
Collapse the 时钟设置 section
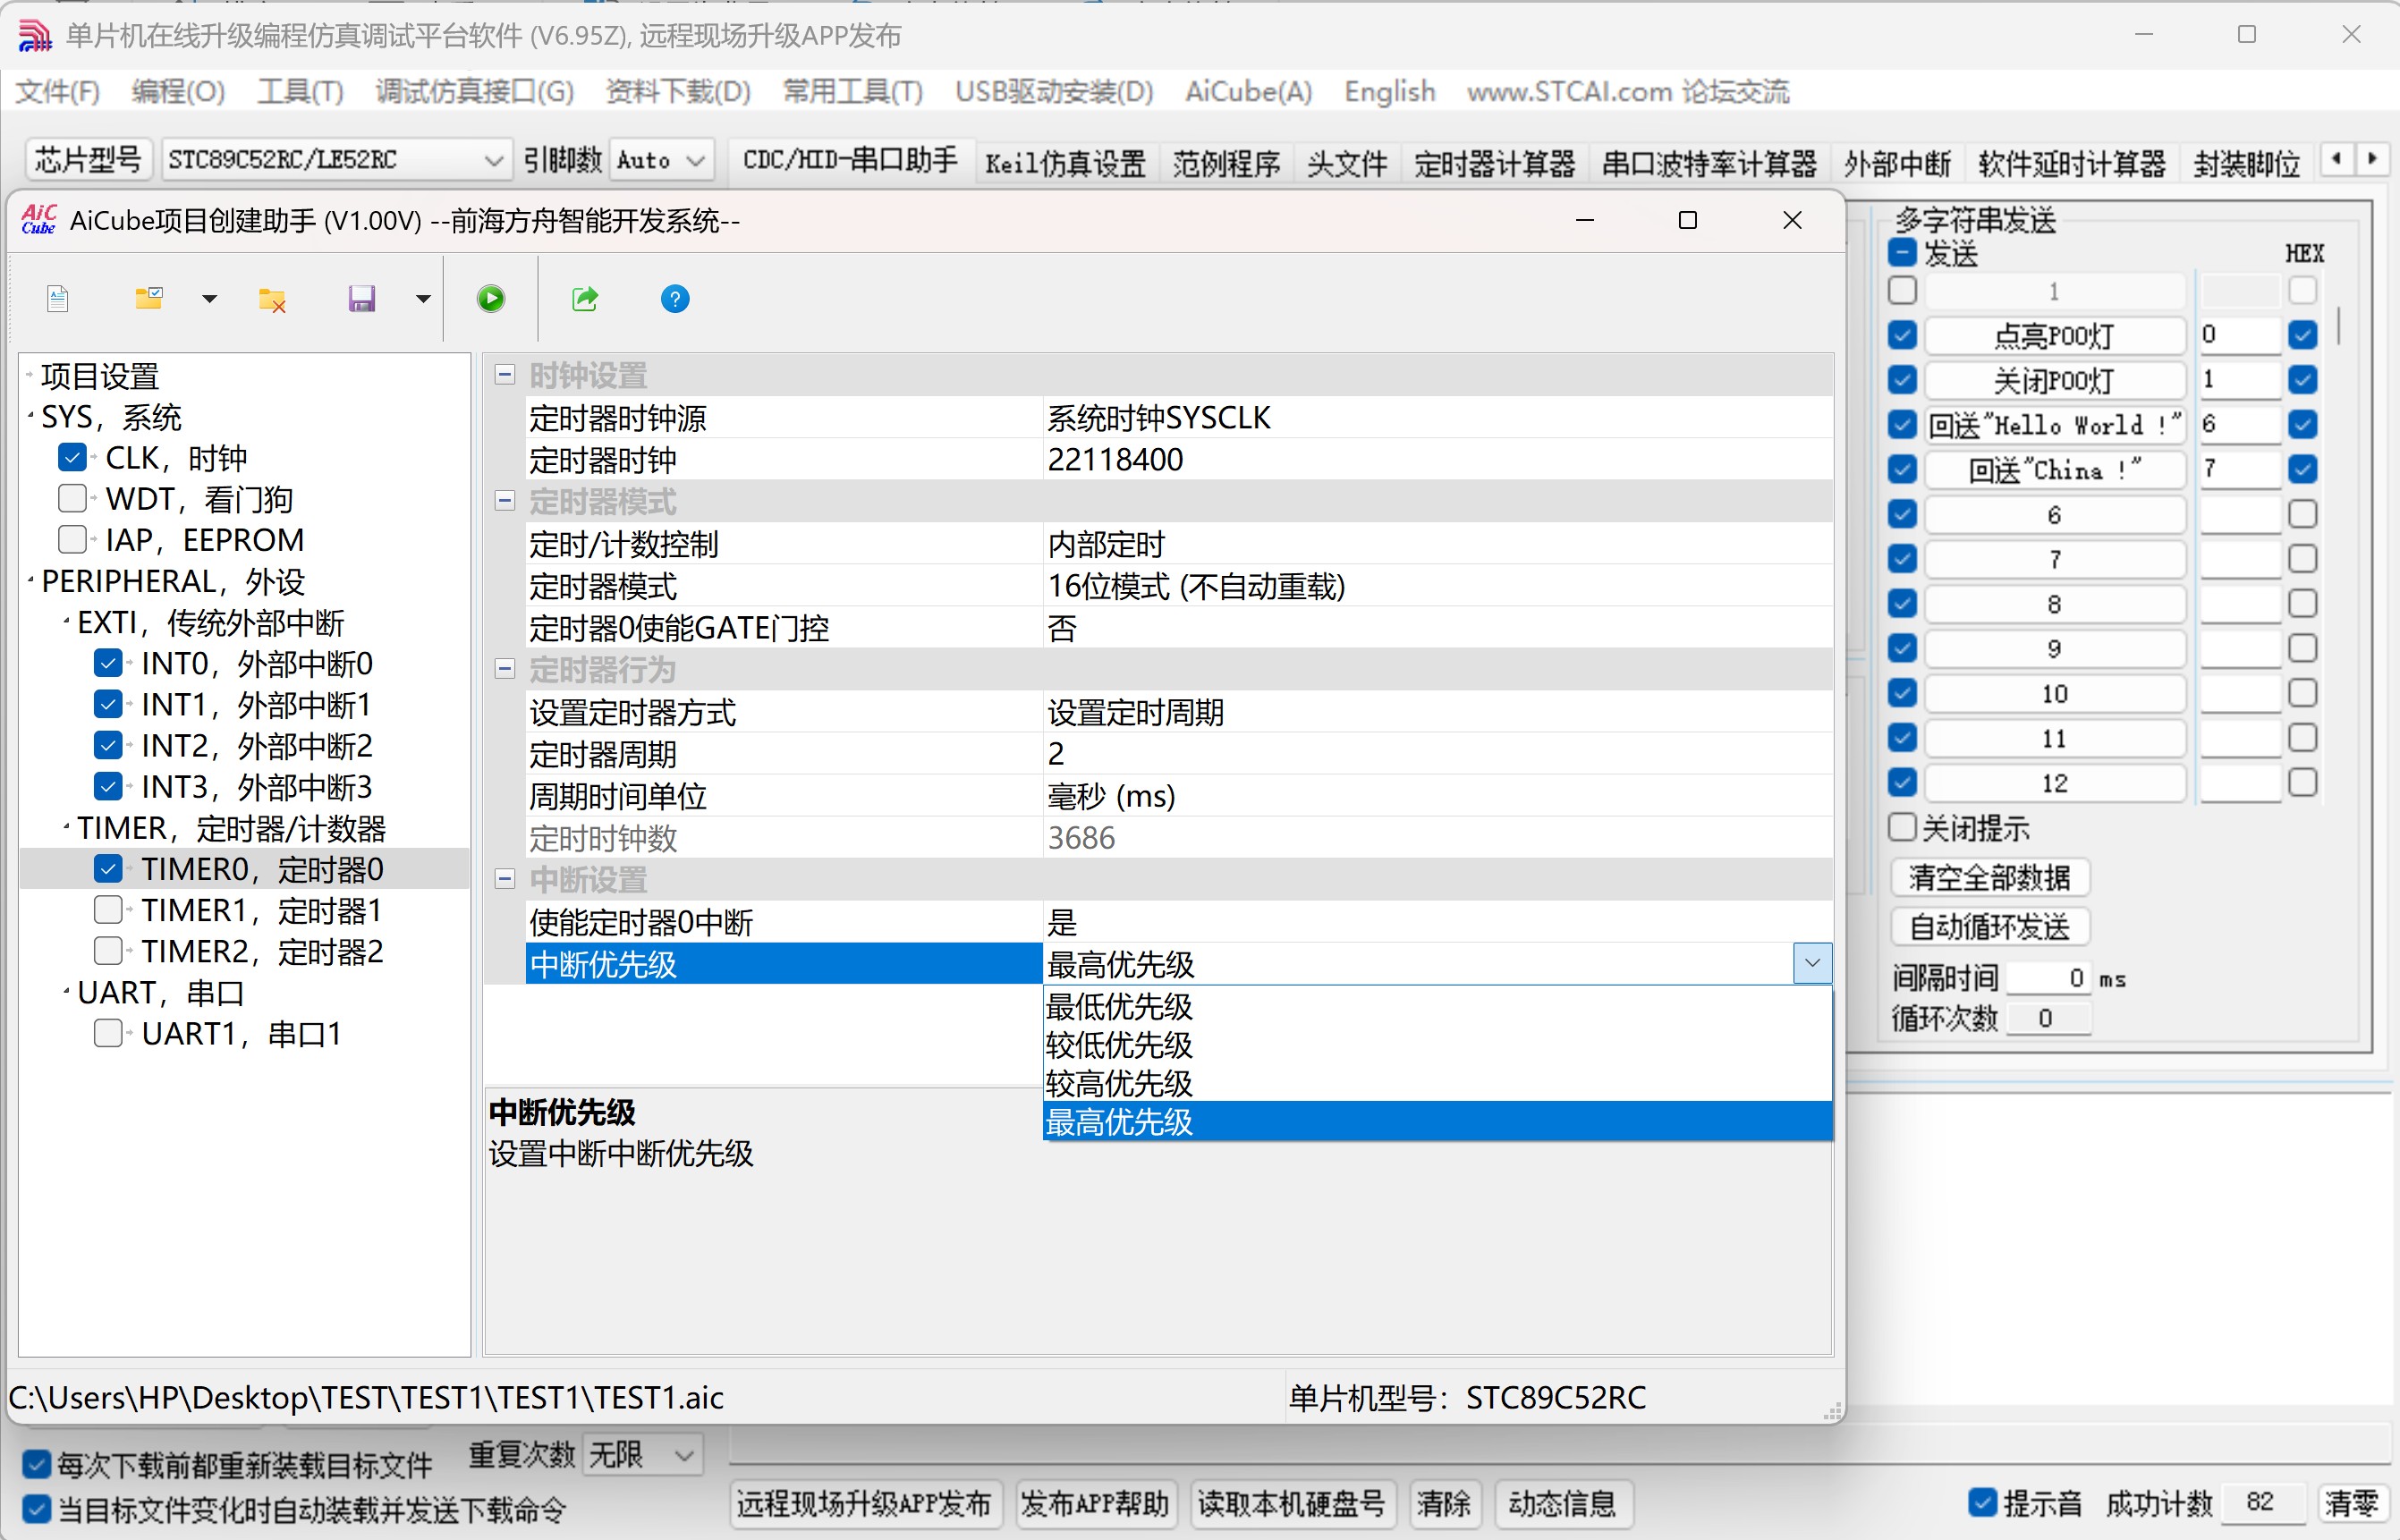point(505,375)
